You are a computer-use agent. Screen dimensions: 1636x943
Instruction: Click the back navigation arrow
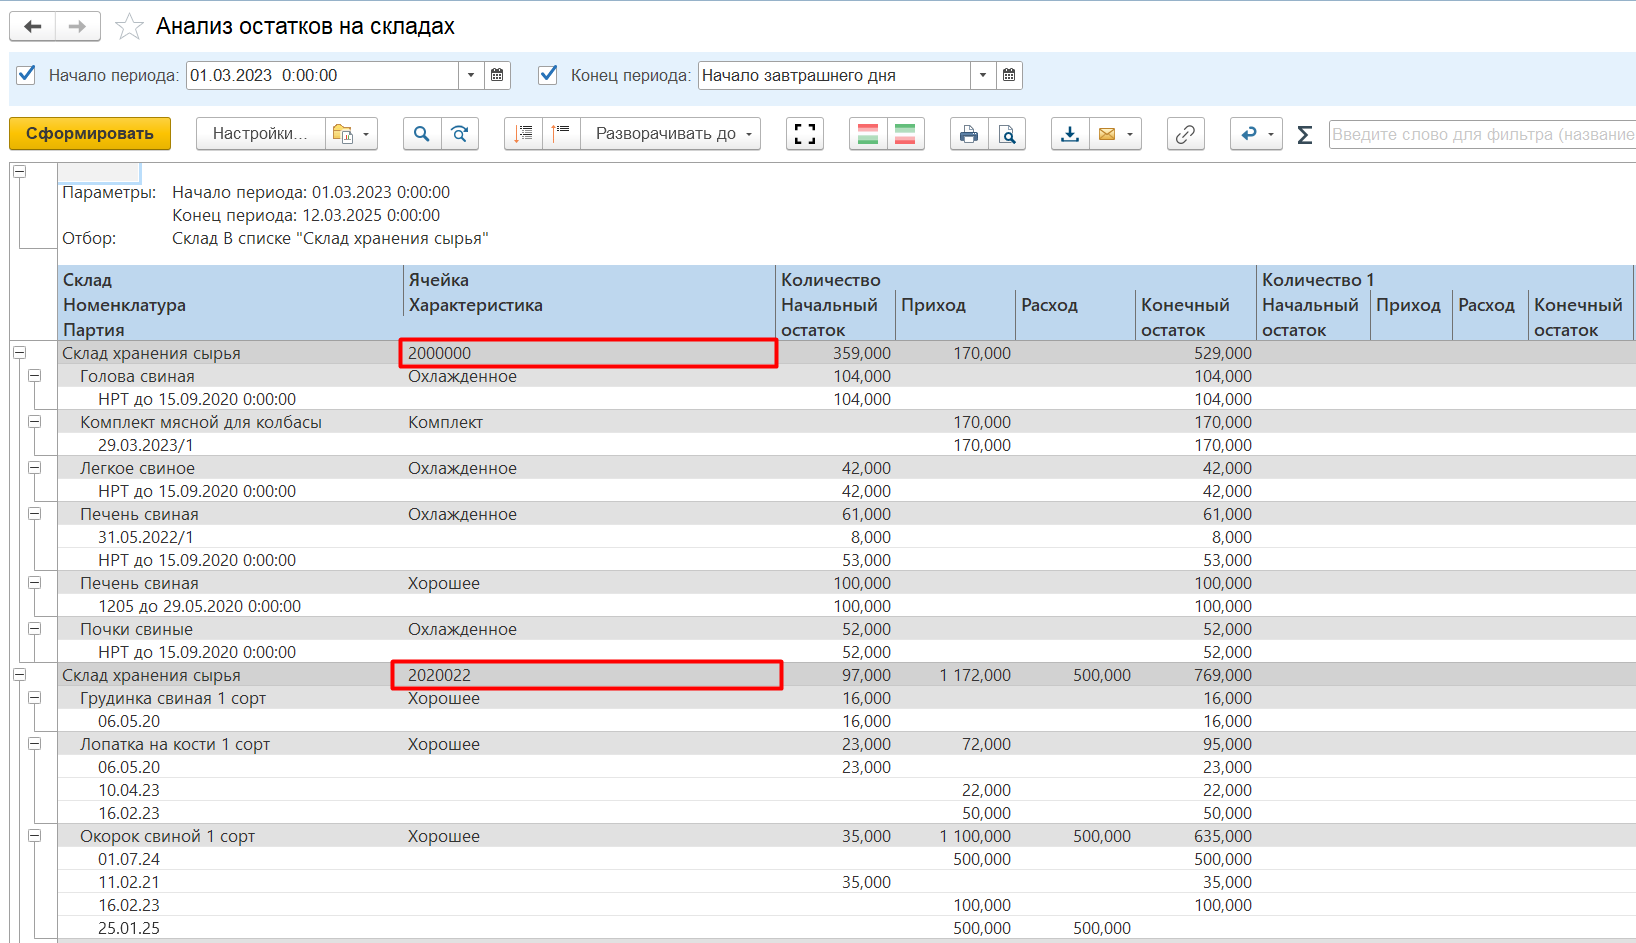click(33, 27)
